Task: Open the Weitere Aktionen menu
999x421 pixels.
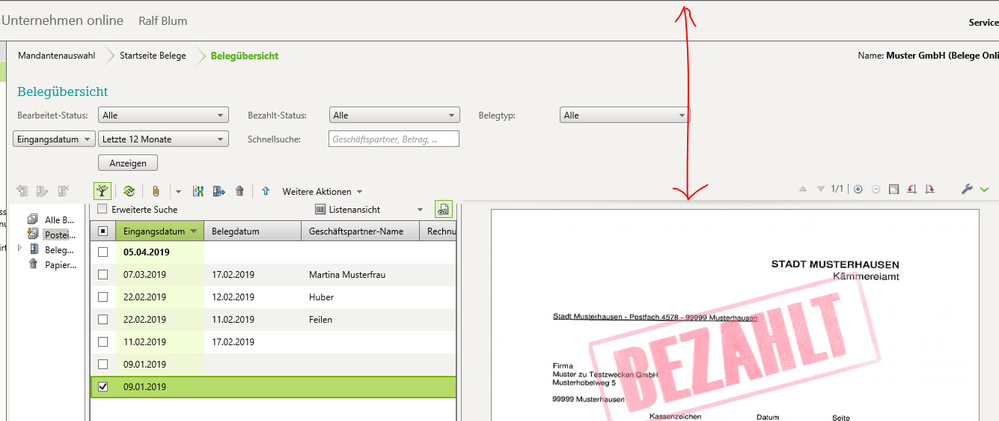Action: 321,190
